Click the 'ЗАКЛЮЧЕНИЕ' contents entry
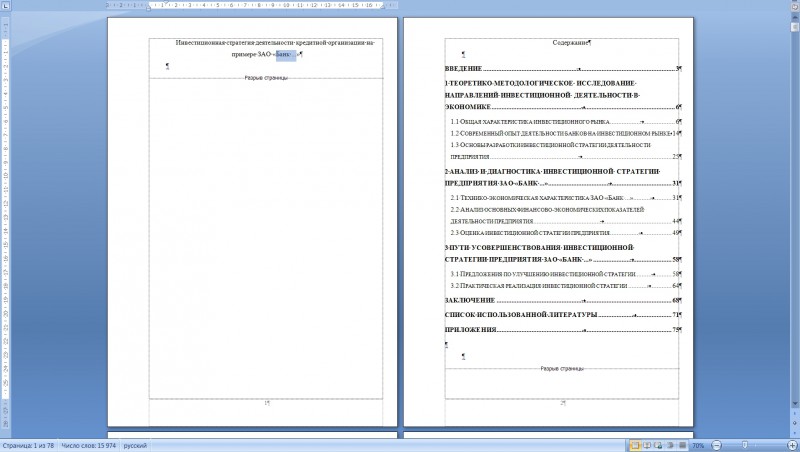This screenshot has width=800, height=452. pos(563,300)
